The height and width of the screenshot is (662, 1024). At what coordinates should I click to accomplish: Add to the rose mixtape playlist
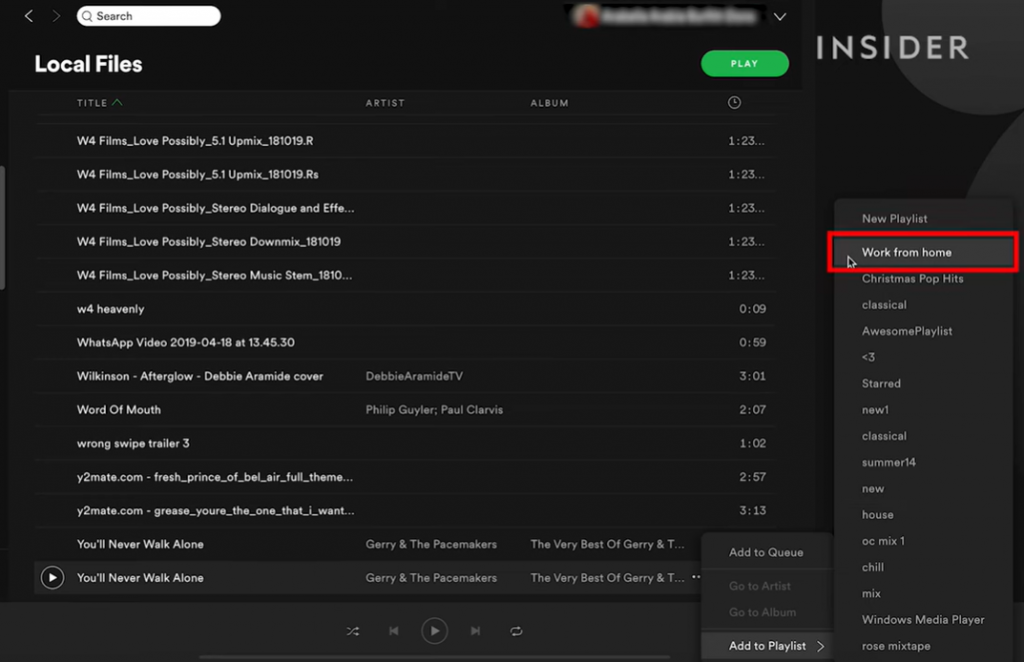[x=895, y=646]
